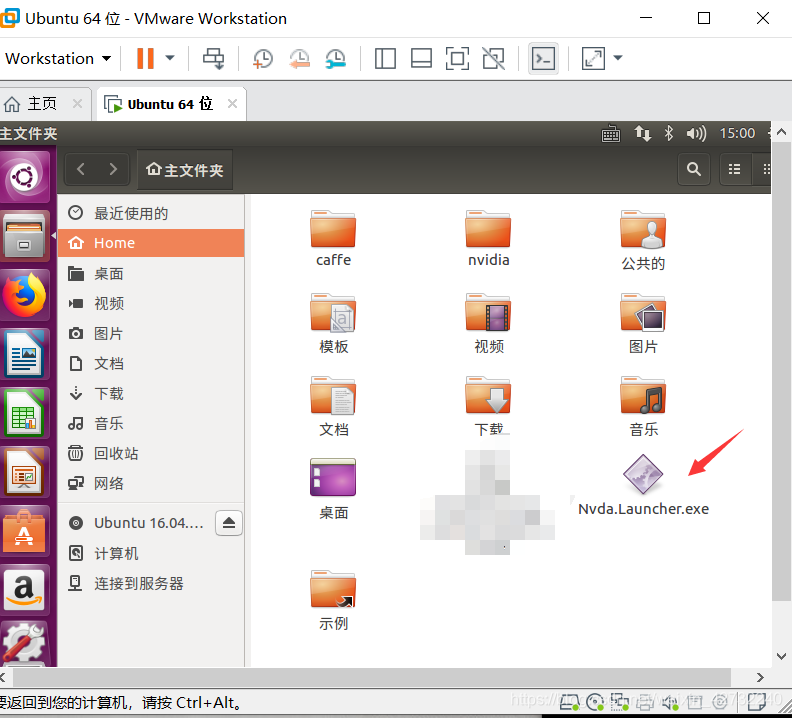Open LibreOffice Writer
The width and height of the screenshot is (792, 718).
(x=24, y=354)
